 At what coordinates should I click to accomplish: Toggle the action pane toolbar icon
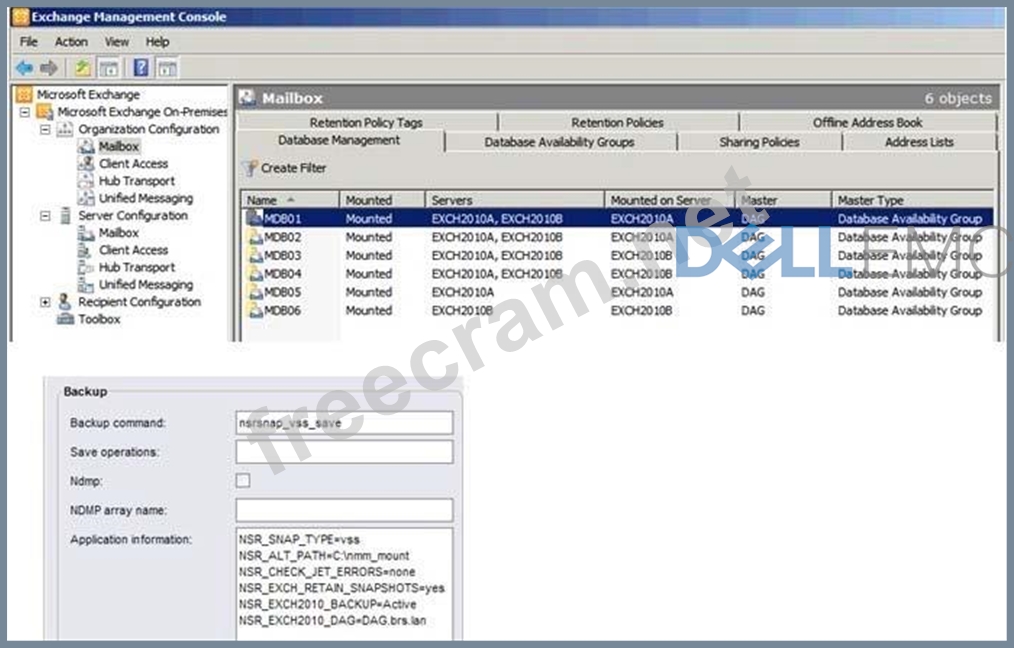(x=167, y=67)
